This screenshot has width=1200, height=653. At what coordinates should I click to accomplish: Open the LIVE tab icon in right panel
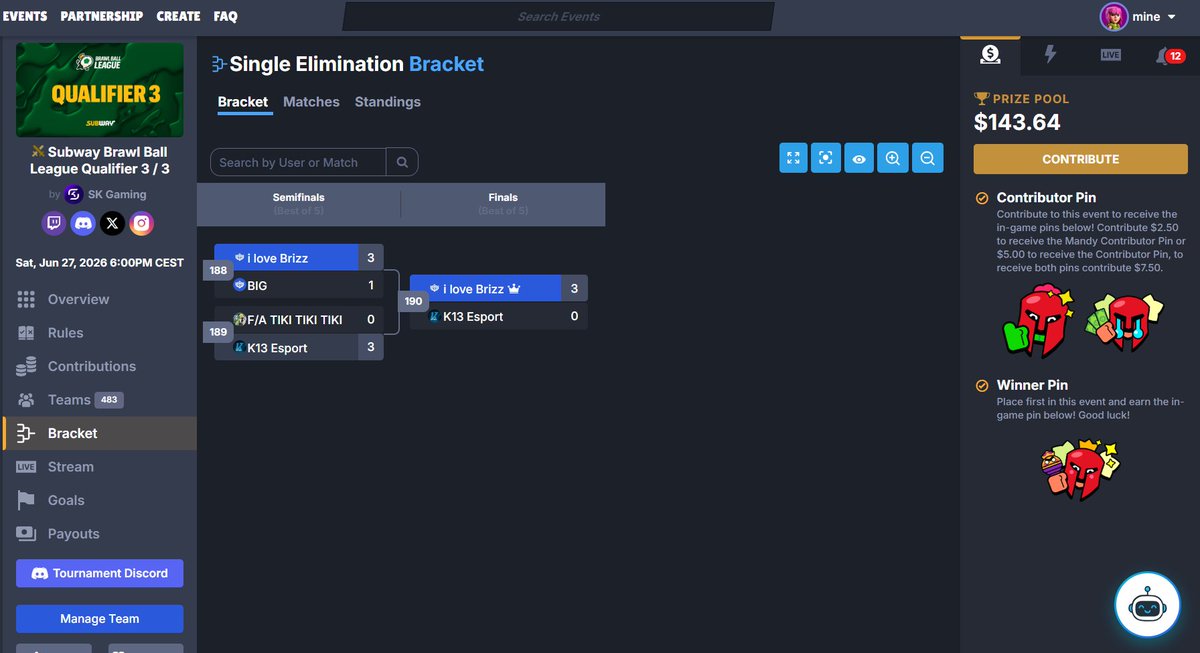click(1110, 55)
